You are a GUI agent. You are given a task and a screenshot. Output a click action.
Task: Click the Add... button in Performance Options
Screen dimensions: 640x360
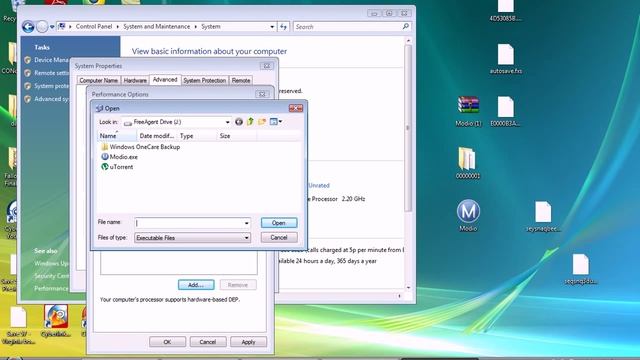click(196, 285)
